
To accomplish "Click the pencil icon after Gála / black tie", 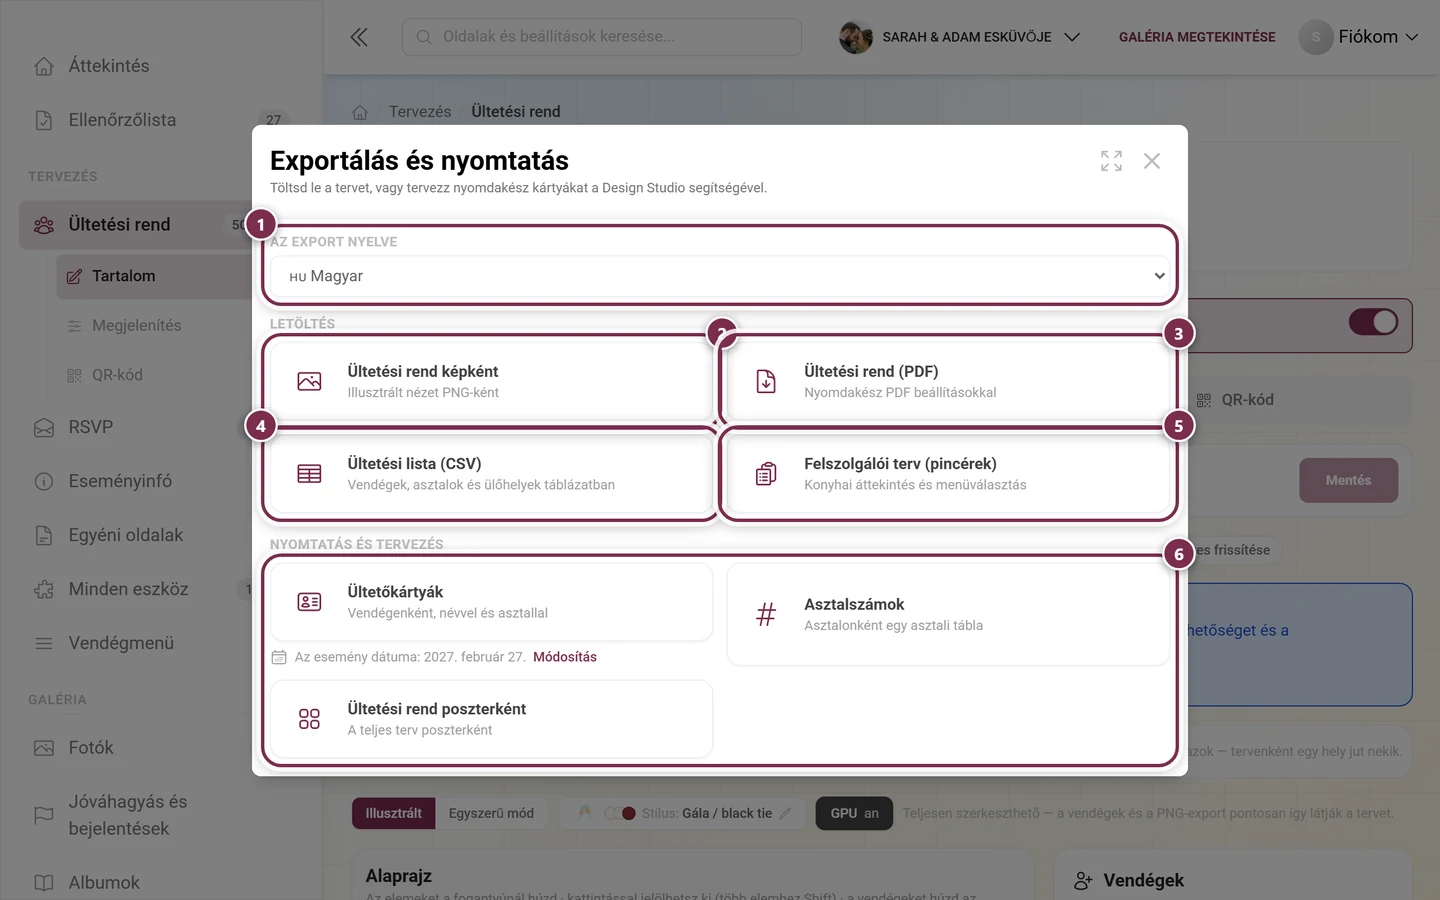I will coord(786,814).
